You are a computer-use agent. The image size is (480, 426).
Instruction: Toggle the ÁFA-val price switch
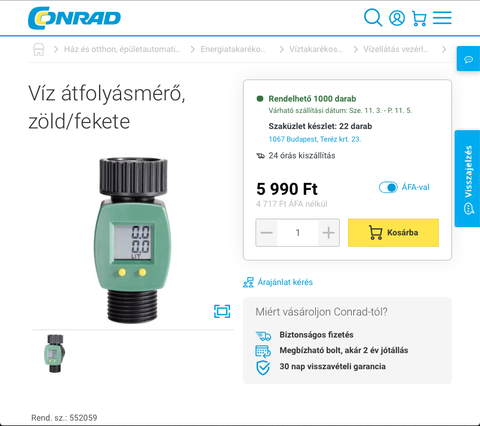[x=388, y=187]
